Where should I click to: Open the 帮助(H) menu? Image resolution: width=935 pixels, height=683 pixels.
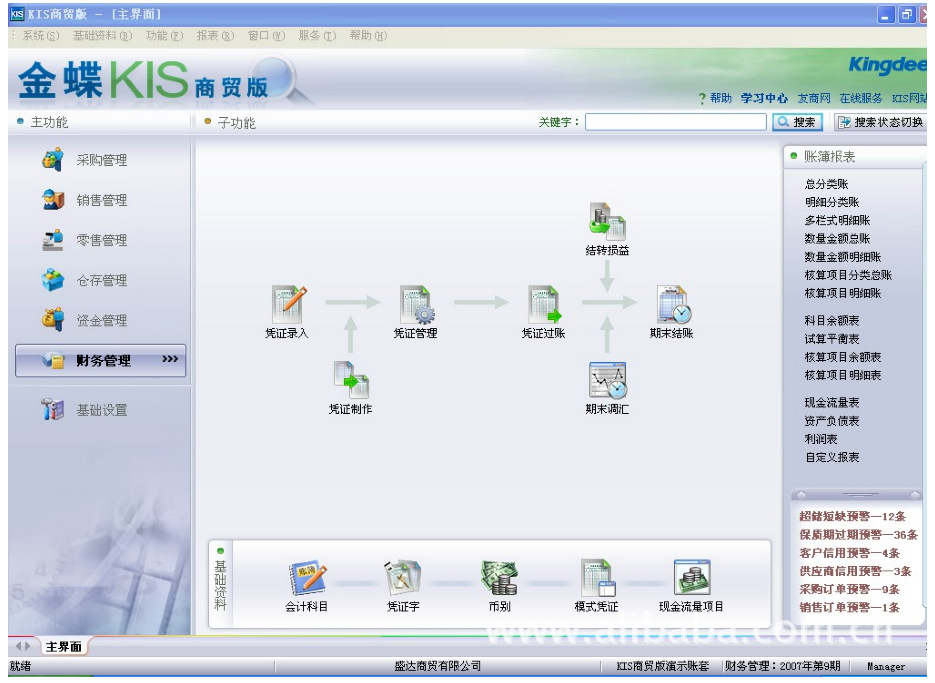click(368, 36)
